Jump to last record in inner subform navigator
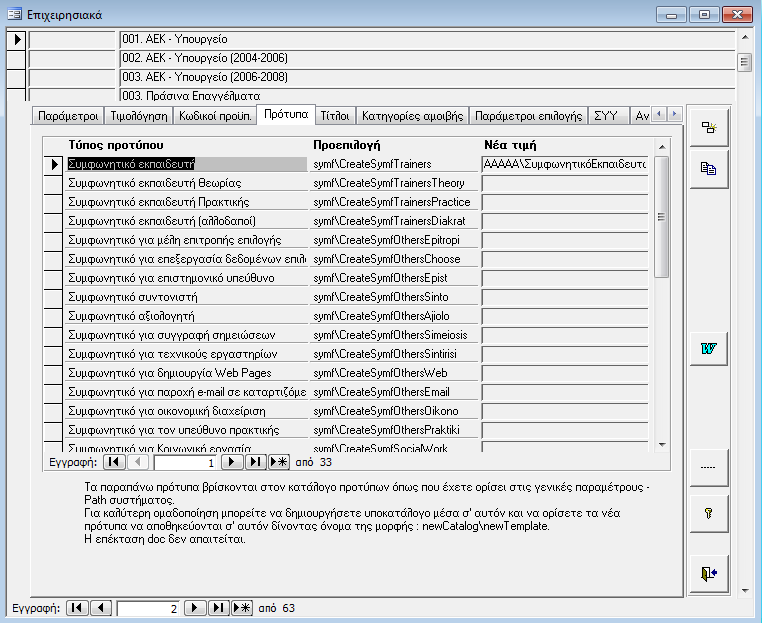Screen dimensions: 762x623 click(256, 463)
